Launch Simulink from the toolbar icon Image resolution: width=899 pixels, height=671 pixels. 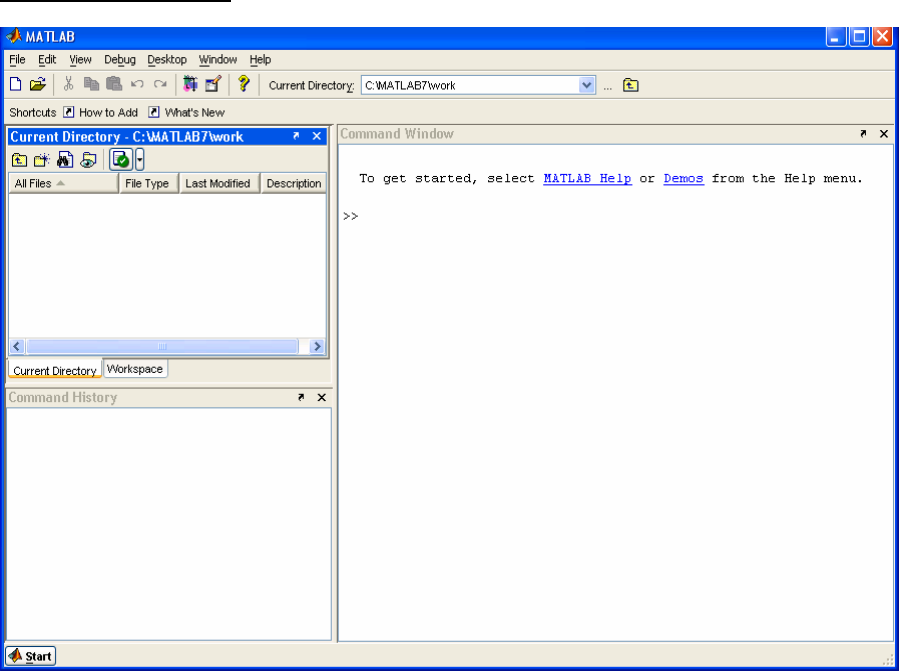(190, 84)
